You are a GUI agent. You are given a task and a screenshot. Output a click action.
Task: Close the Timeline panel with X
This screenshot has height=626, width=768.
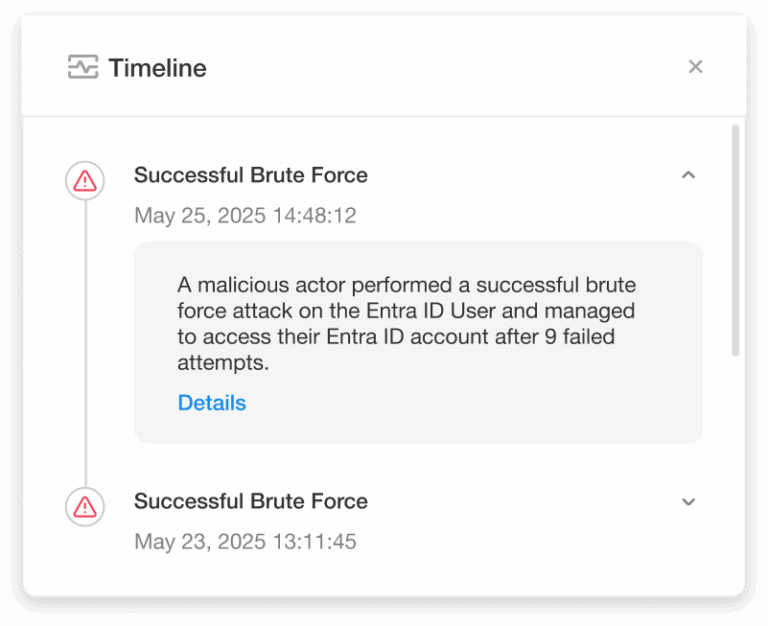pyautogui.click(x=696, y=67)
